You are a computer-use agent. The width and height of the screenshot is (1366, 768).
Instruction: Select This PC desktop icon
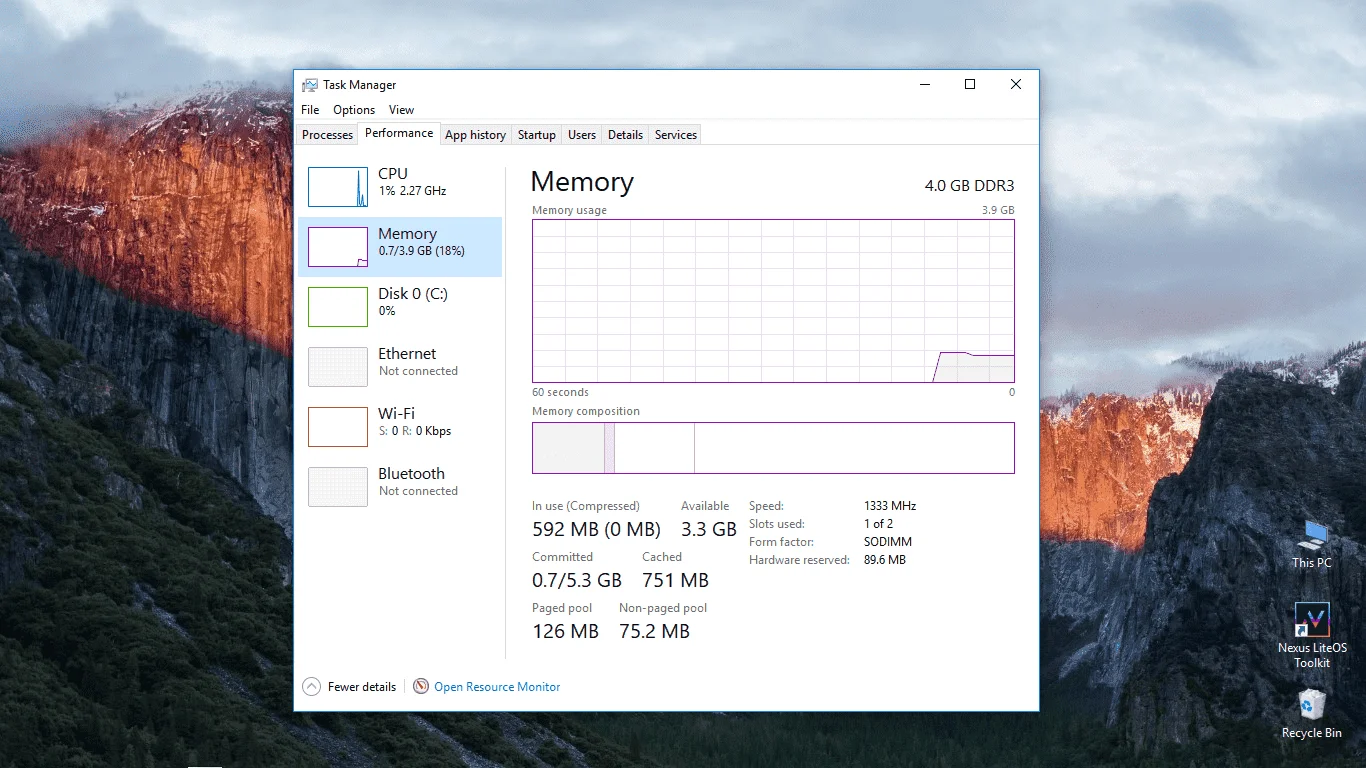tap(1311, 545)
